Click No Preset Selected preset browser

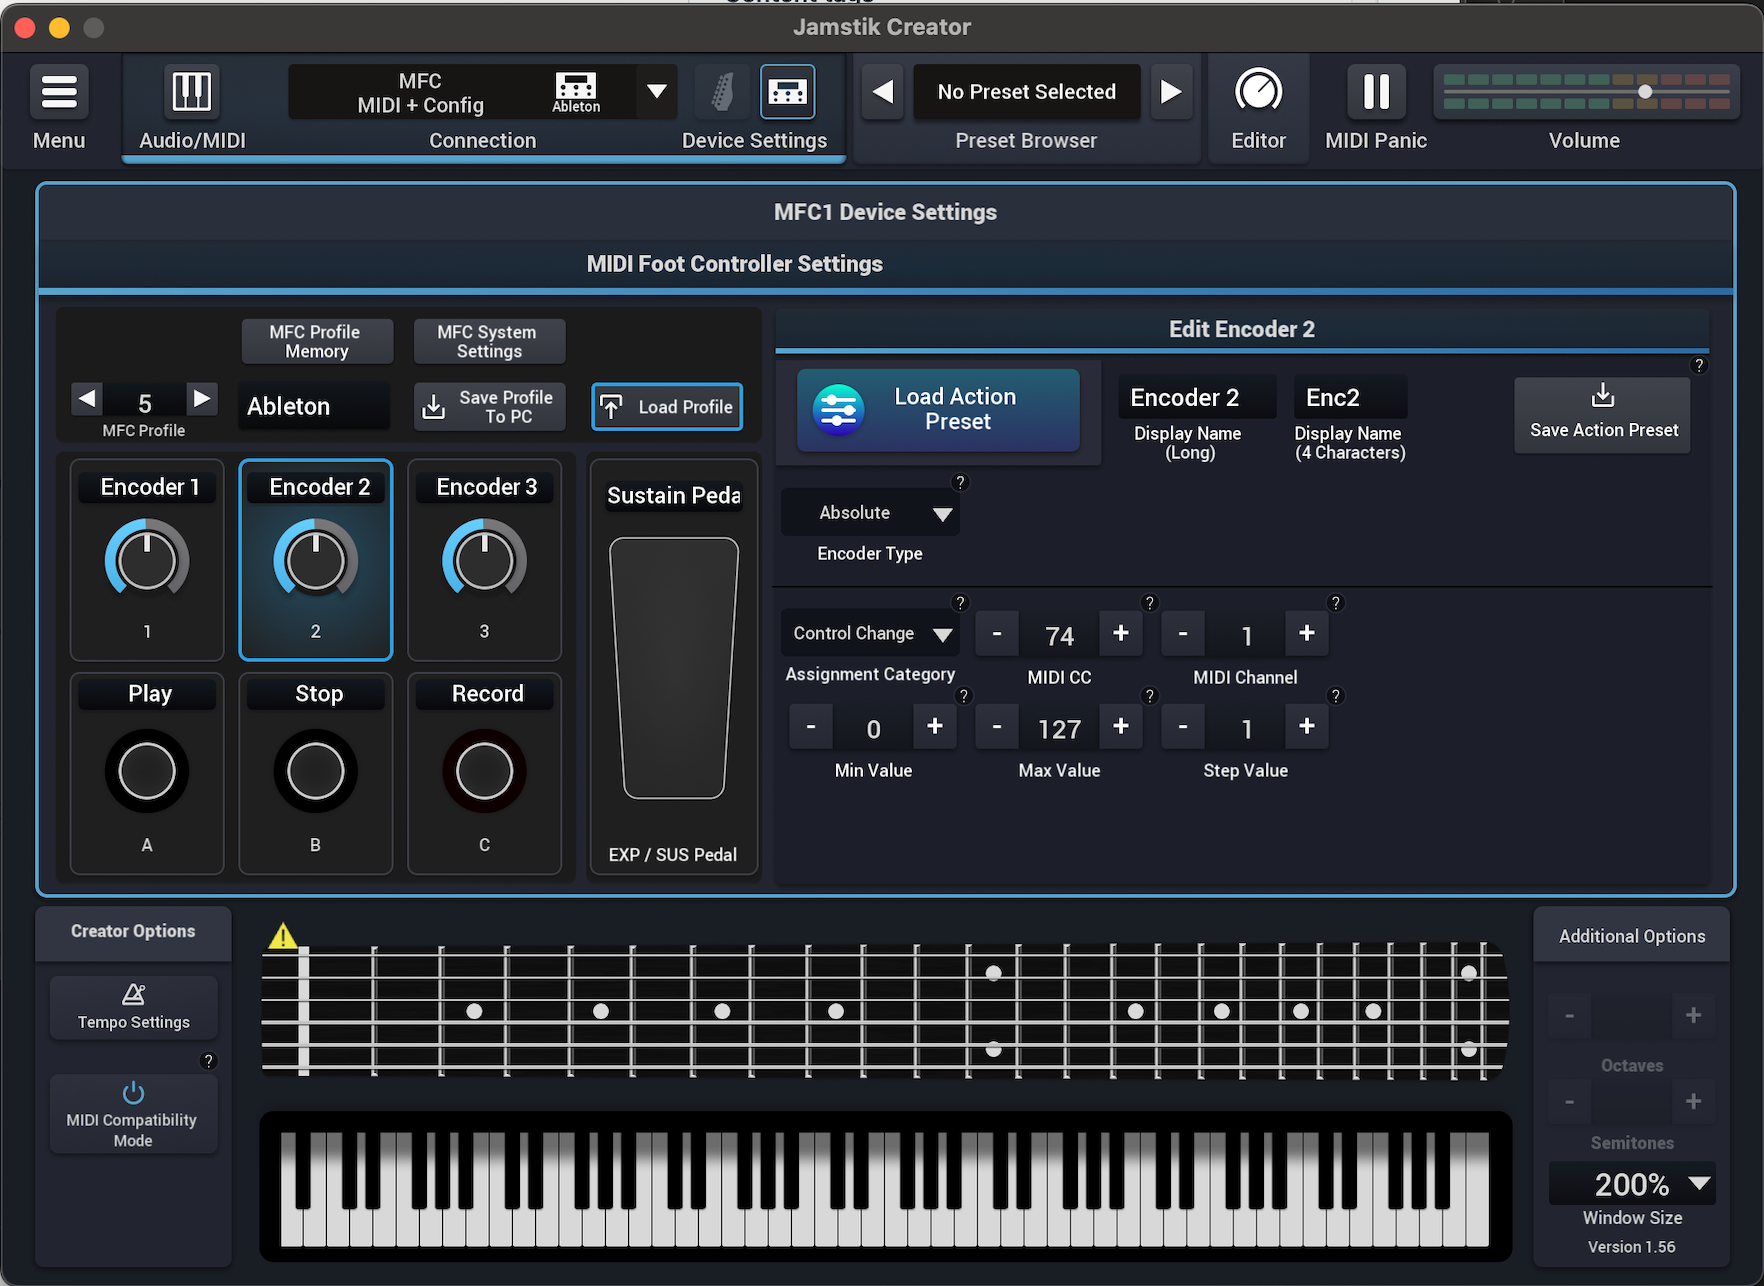point(1027,92)
